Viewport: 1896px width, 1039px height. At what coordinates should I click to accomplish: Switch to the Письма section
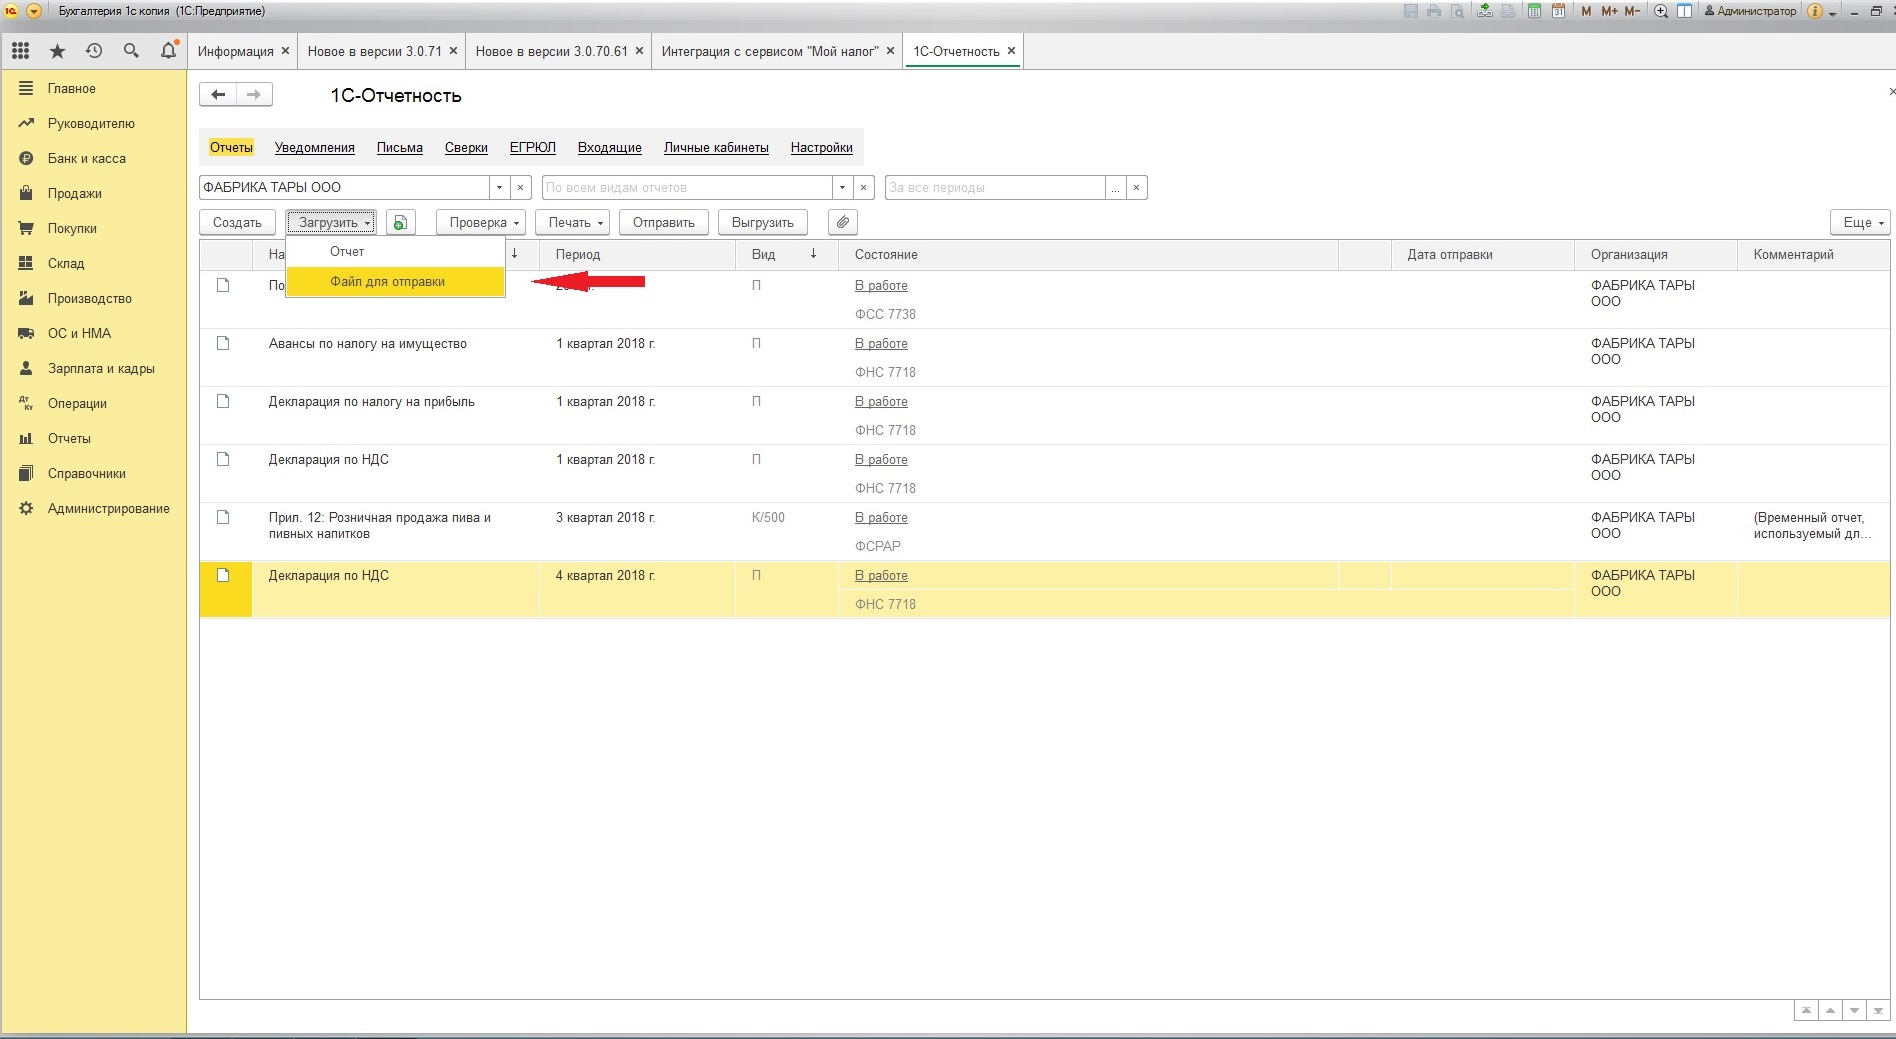coord(399,147)
